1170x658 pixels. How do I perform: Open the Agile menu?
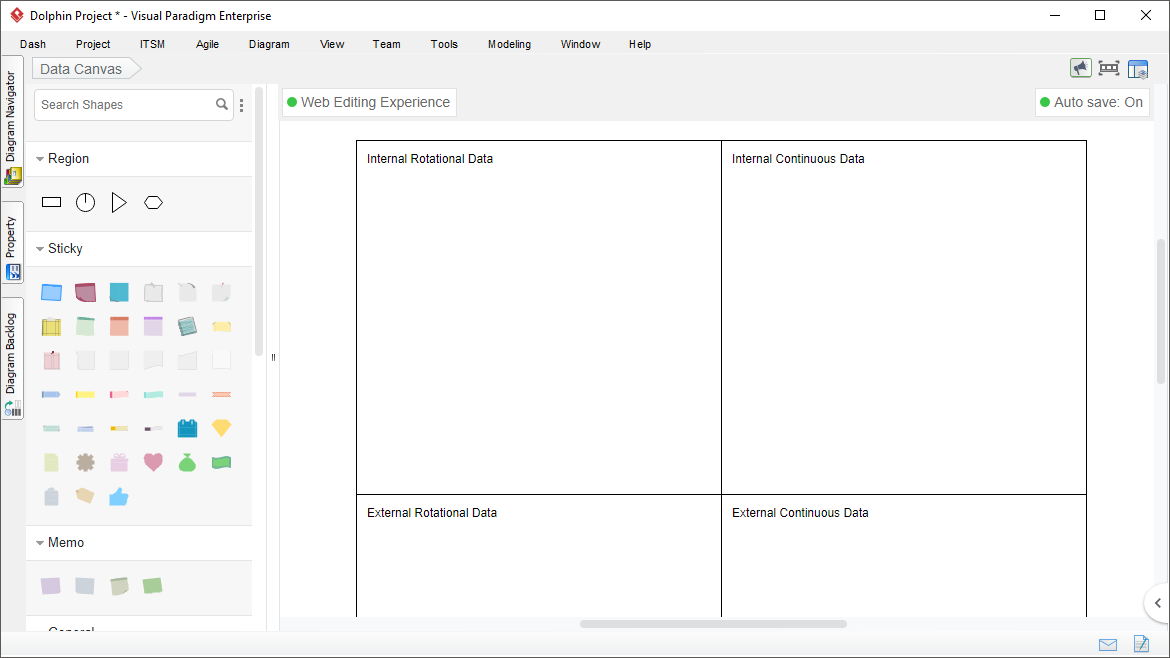(207, 44)
